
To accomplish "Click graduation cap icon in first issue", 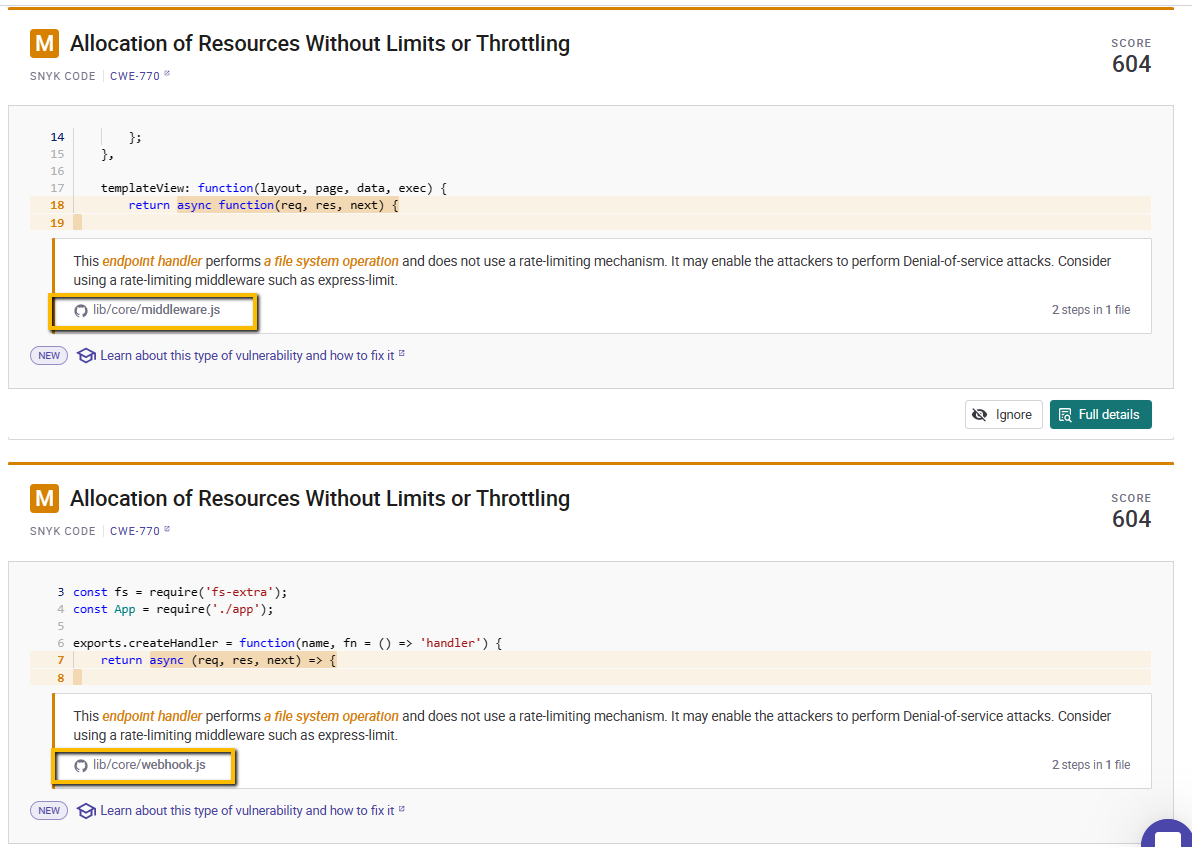I will tap(87, 356).
